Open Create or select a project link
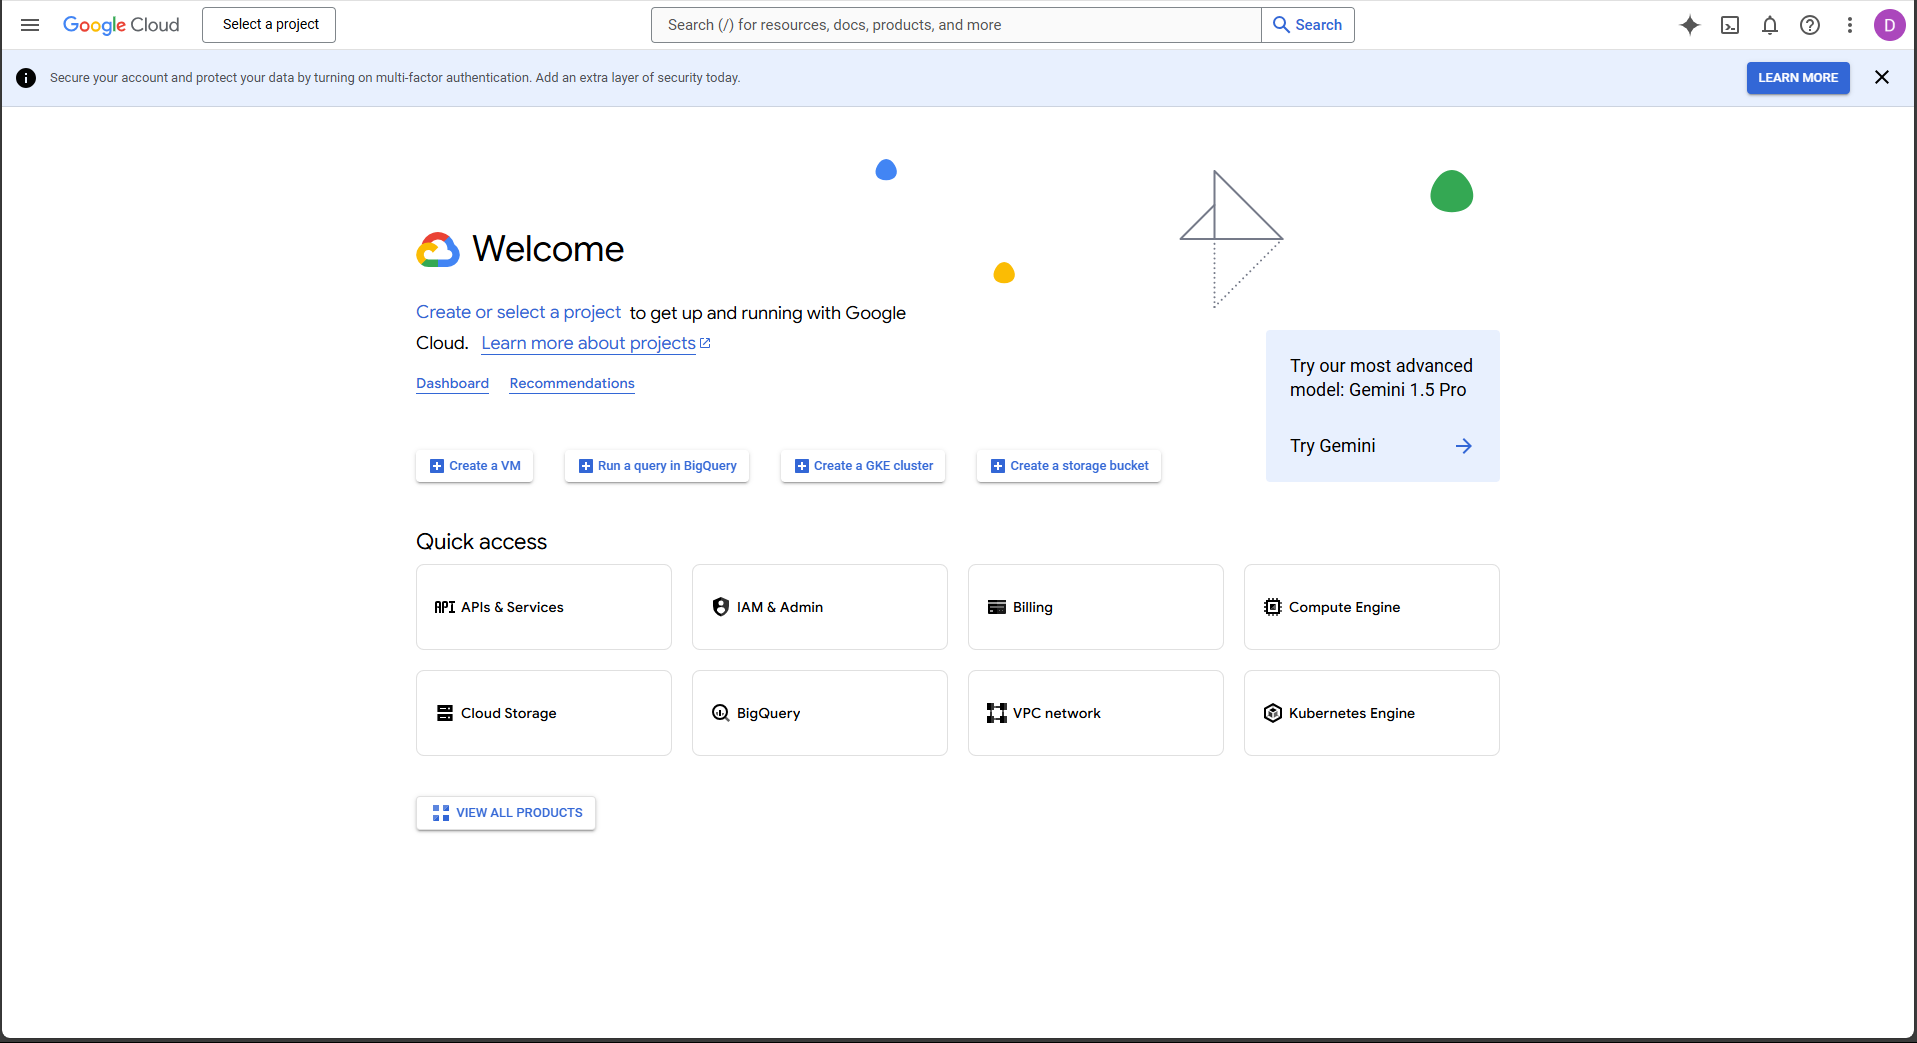Image resolution: width=1917 pixels, height=1043 pixels. [x=518, y=312]
